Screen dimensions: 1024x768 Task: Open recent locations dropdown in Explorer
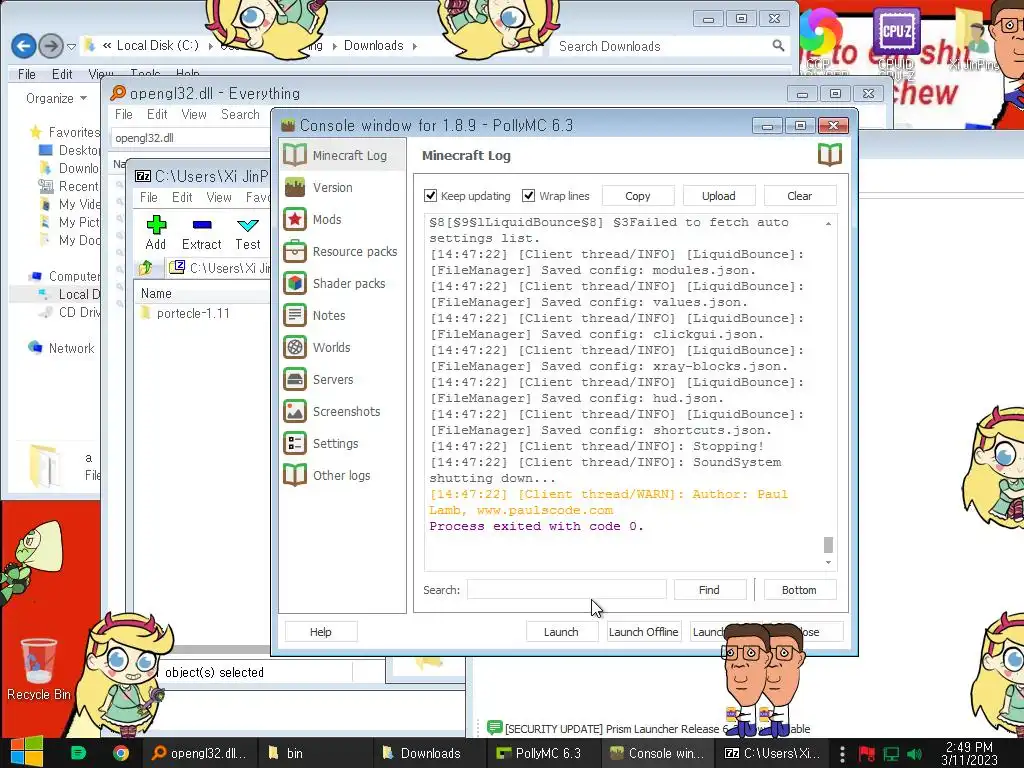tap(71, 46)
